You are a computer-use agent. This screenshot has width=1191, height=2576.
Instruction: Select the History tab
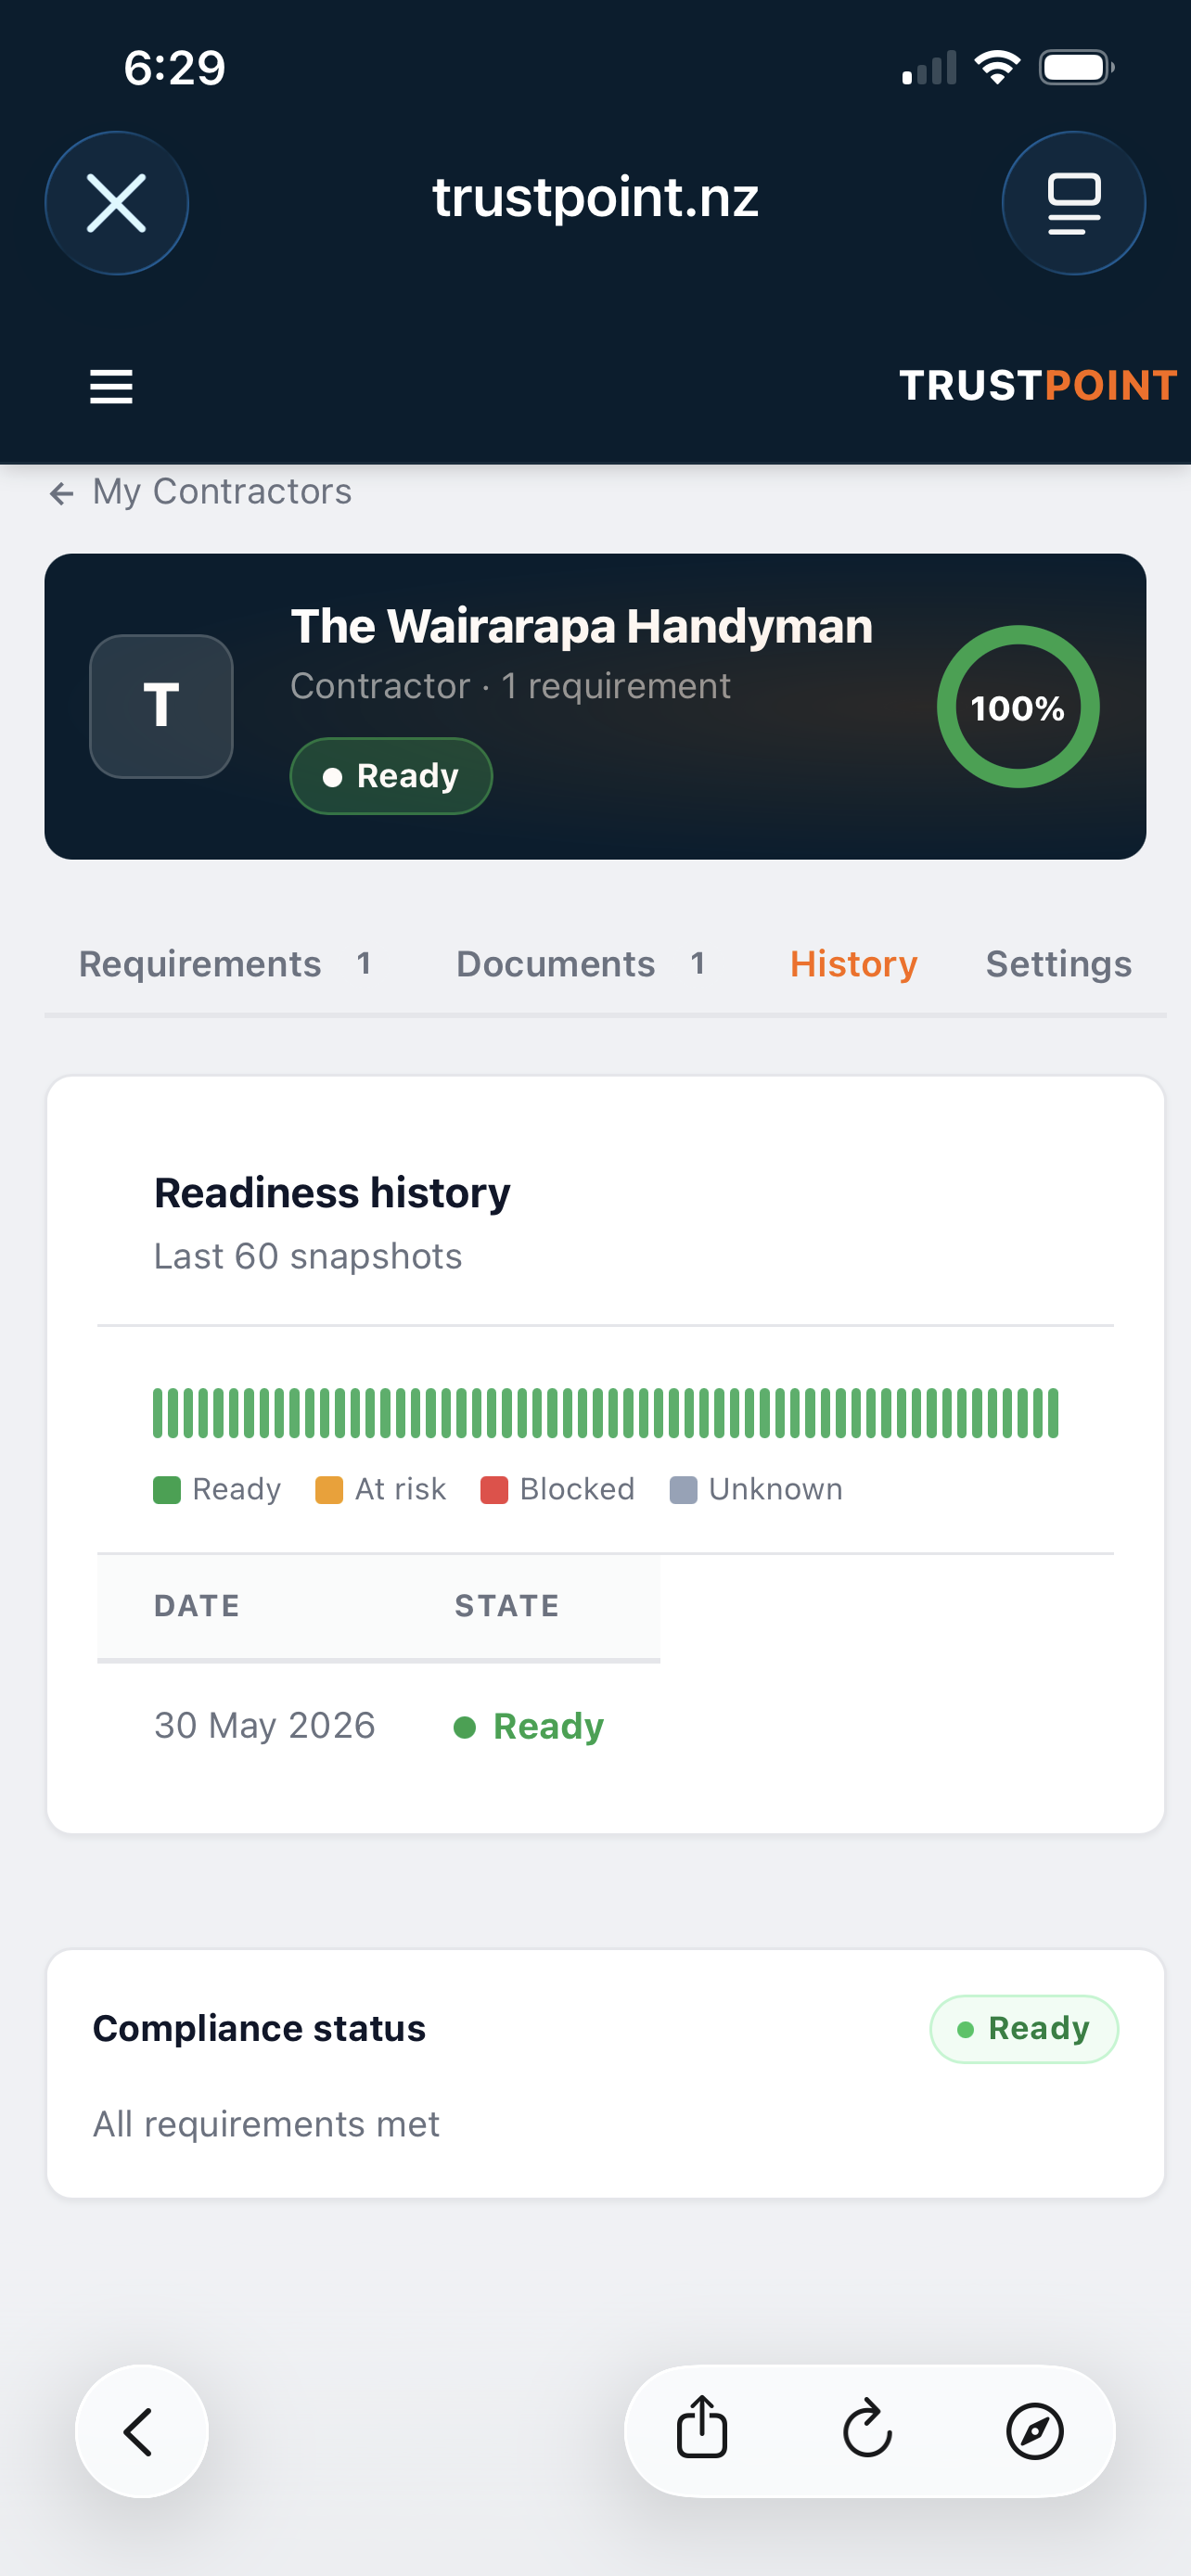(853, 964)
